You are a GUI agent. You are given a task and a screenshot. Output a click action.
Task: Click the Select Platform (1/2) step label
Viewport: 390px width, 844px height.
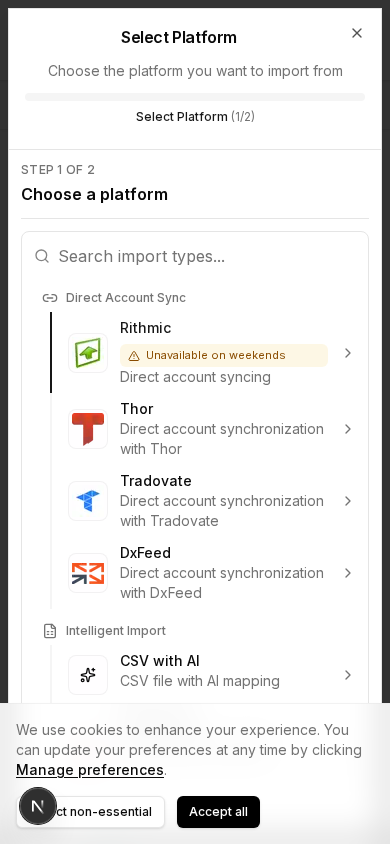(195, 116)
